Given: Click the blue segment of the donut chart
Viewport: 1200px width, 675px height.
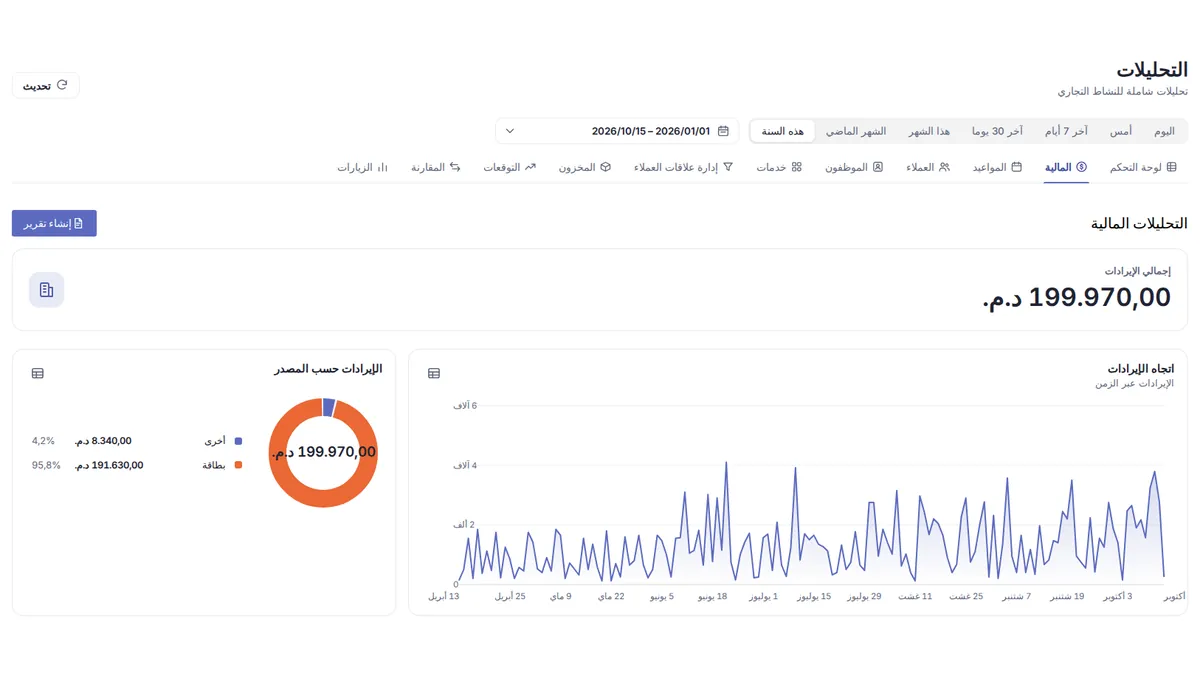Looking at the screenshot, I should pos(329,407).
